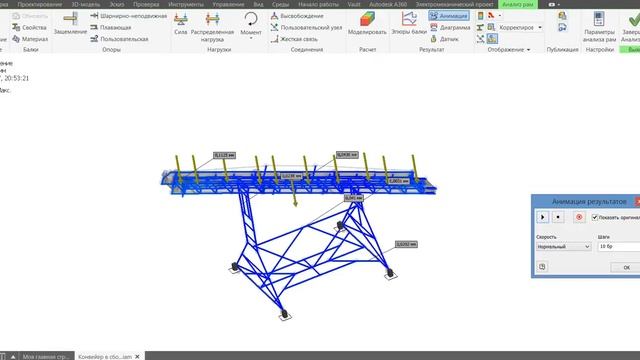Open the Инструменты ribbon tab

coord(186,4)
